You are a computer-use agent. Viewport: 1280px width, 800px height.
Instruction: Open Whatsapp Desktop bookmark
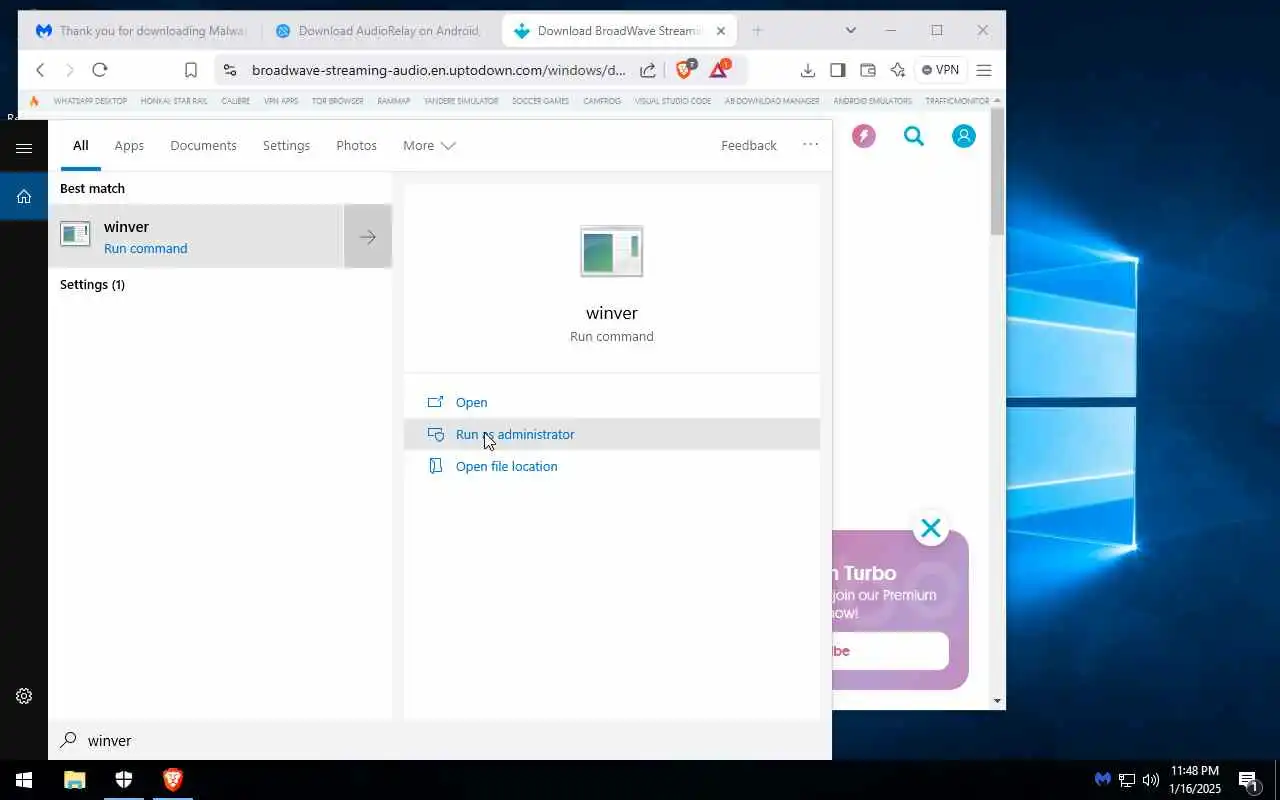pyautogui.click(x=90, y=101)
